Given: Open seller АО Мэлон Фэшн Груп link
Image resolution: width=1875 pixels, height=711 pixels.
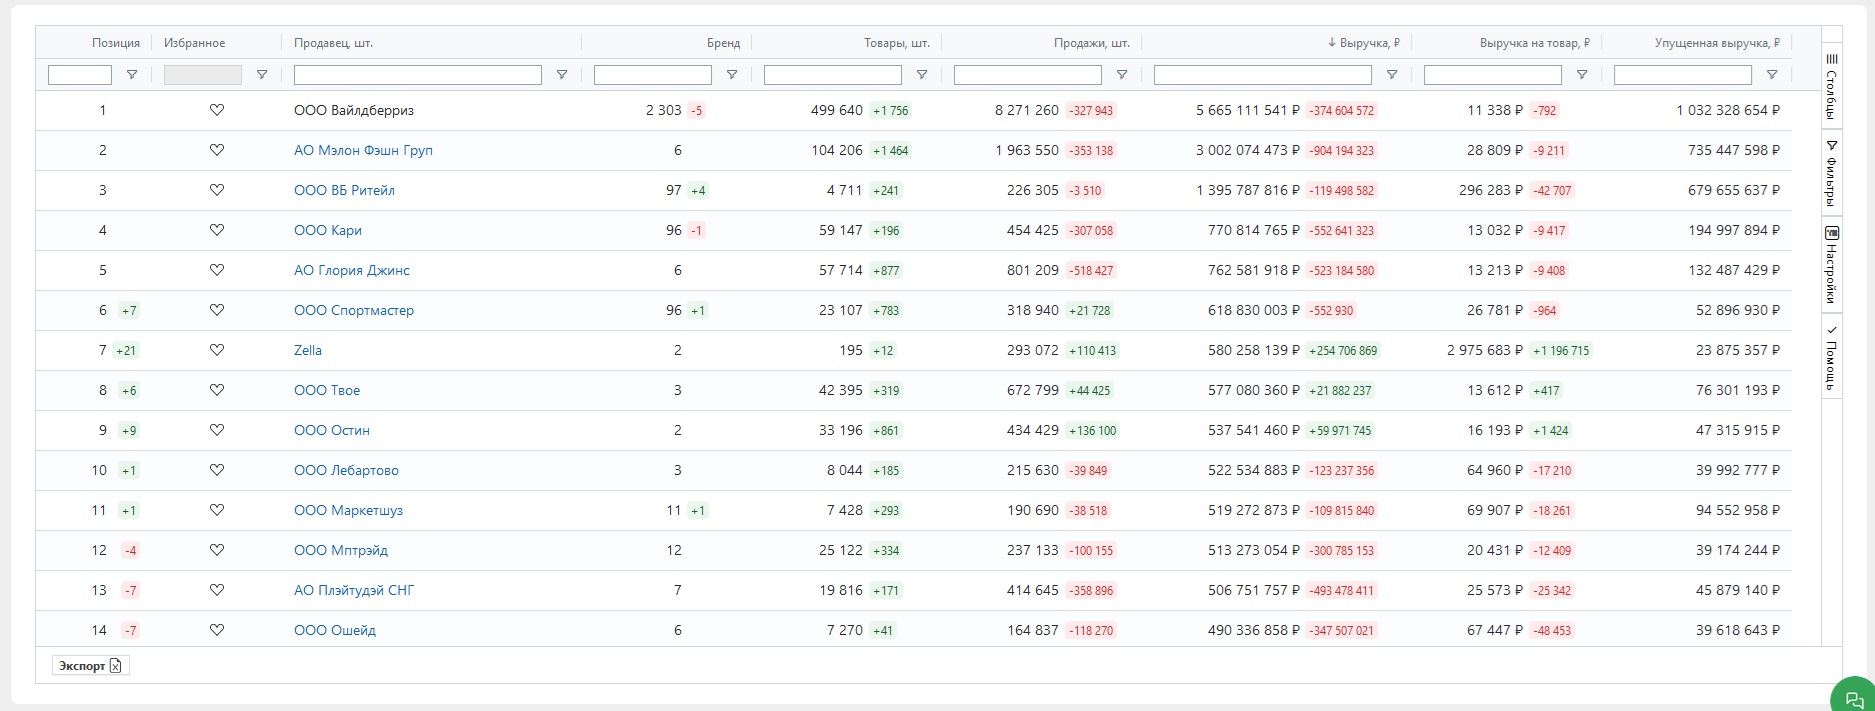Looking at the screenshot, I should (363, 150).
